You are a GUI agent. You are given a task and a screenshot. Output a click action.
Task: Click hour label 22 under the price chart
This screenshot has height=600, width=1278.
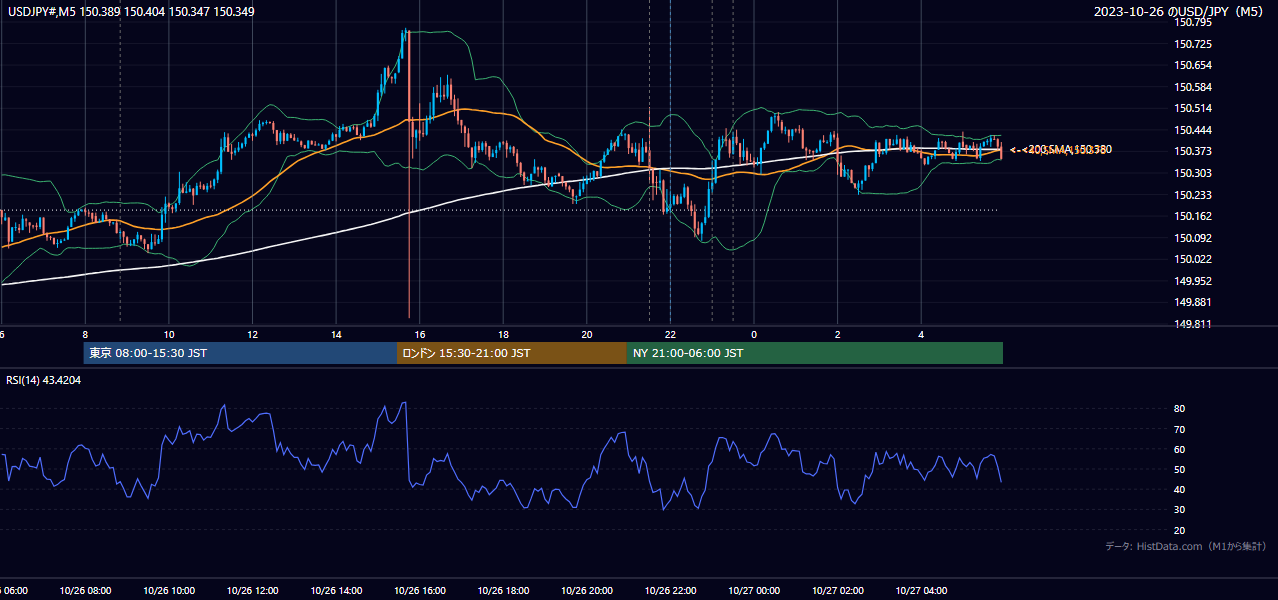(x=670, y=335)
